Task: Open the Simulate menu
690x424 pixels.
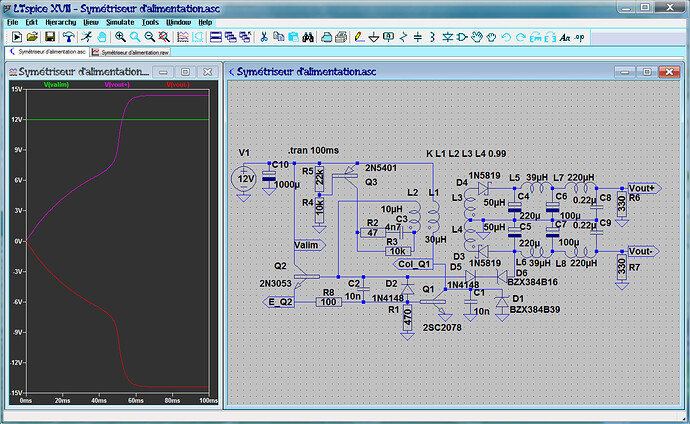Action: (118, 21)
